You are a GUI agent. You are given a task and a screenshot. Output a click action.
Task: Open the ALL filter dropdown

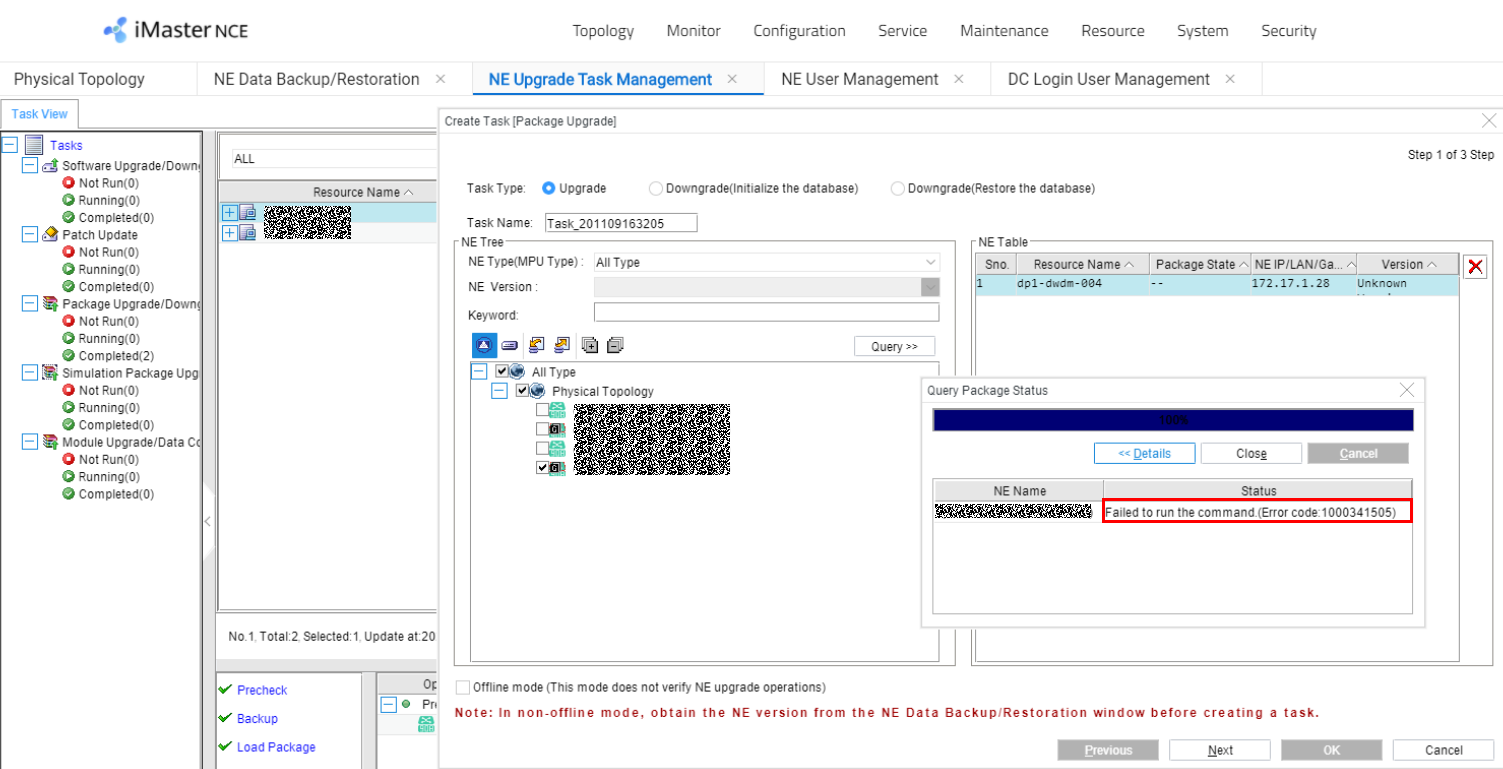pyautogui.click(x=333, y=159)
